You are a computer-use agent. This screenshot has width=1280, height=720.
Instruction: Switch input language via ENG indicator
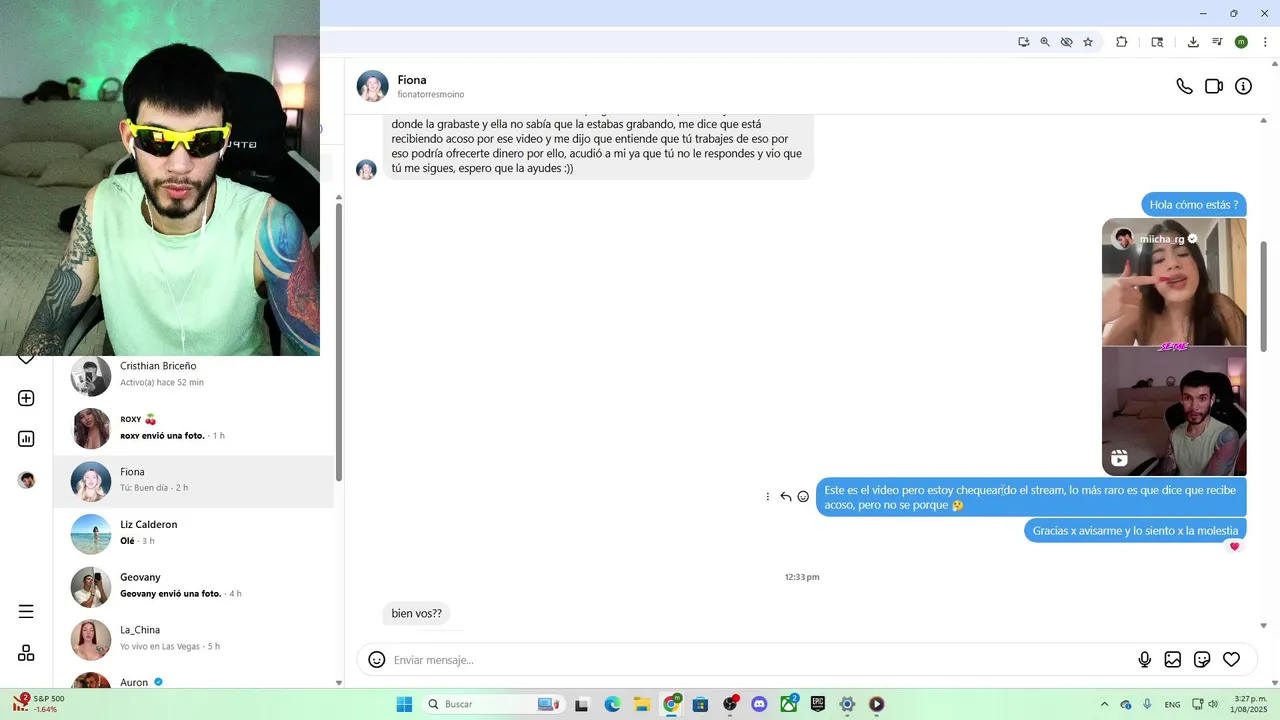click(1172, 704)
